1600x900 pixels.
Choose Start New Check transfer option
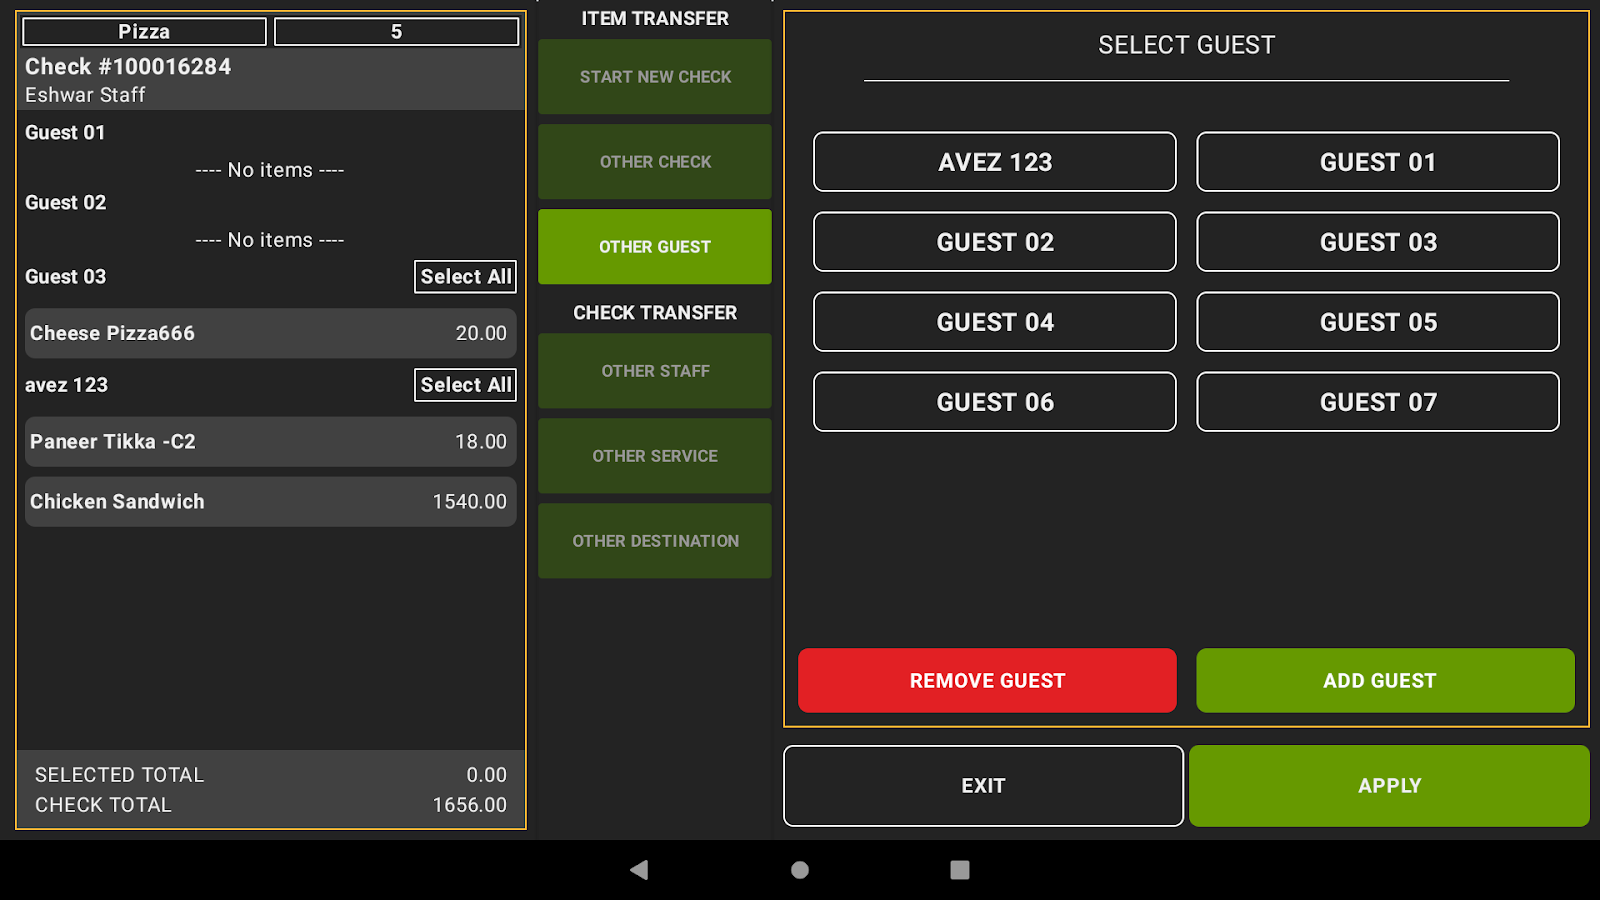coord(655,77)
